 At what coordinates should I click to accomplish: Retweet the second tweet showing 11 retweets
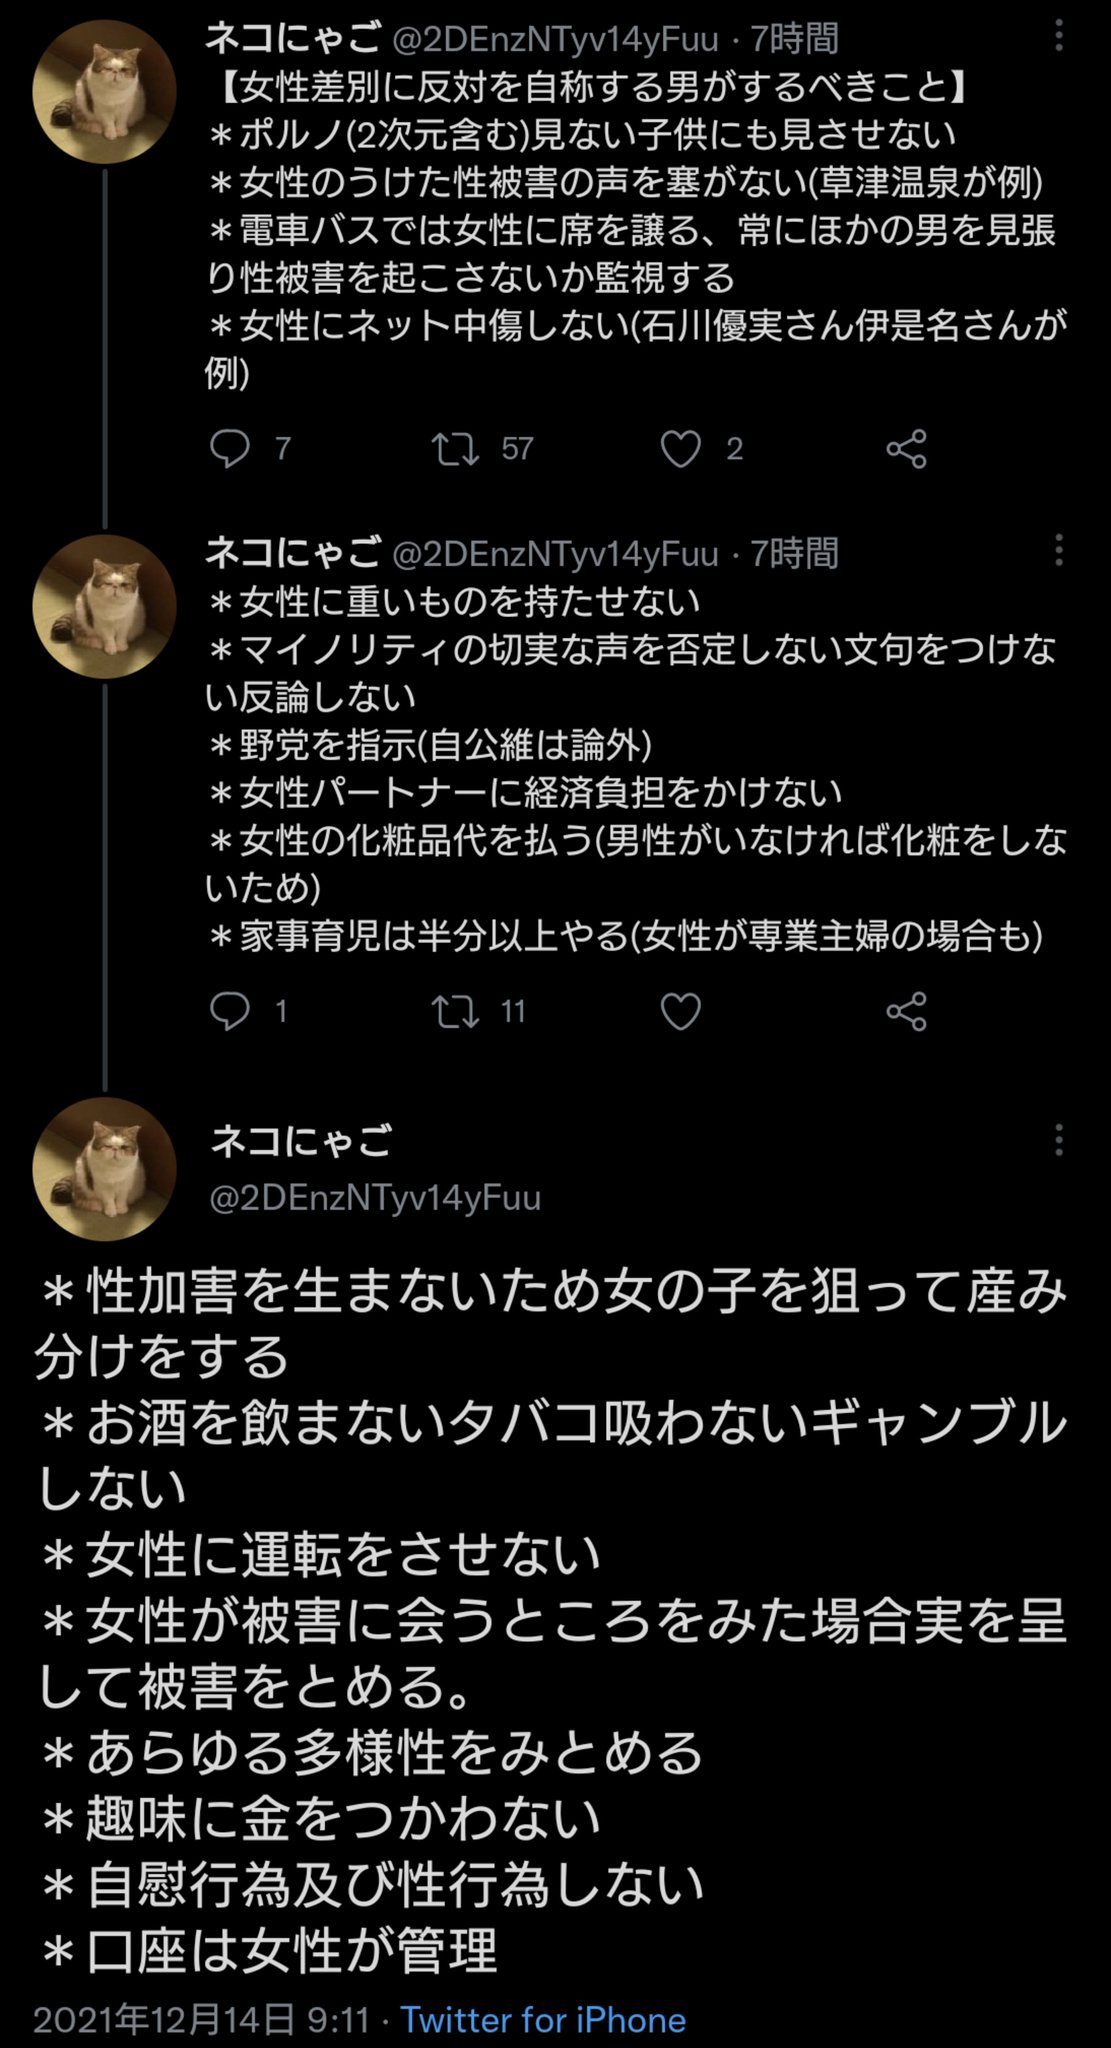(455, 1012)
